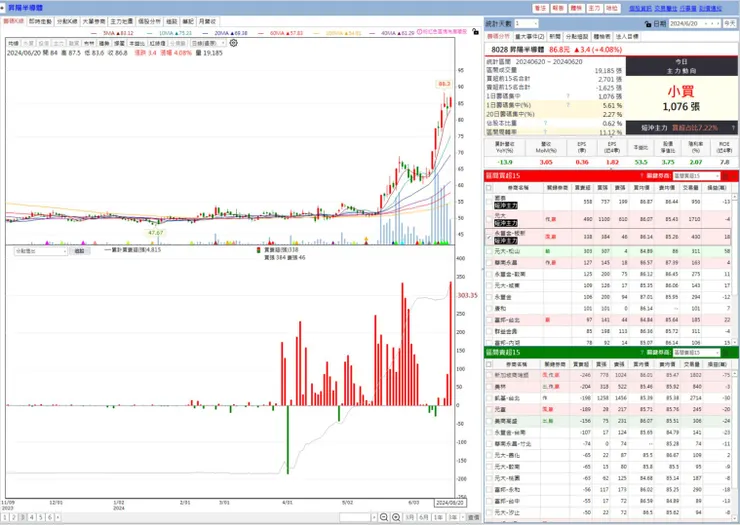Image resolution: width=740 pixels, height=525 pixels.
Task: Click the app icon in the title bar
Action: pyautogui.click(x=3, y=8)
